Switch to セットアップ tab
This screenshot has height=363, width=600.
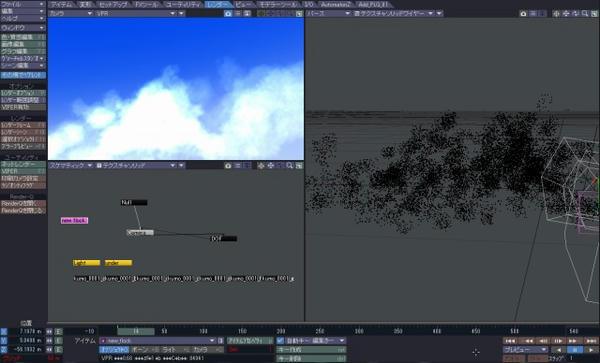point(114,5)
